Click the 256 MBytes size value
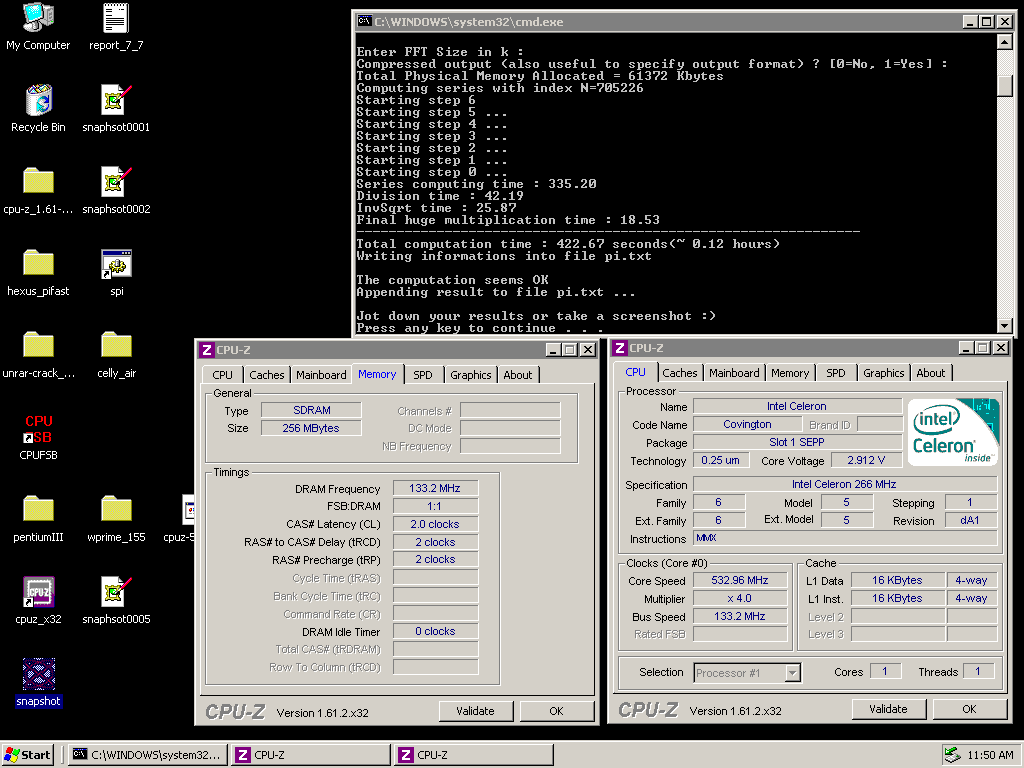Screen dimensions: 1024x768 point(312,428)
